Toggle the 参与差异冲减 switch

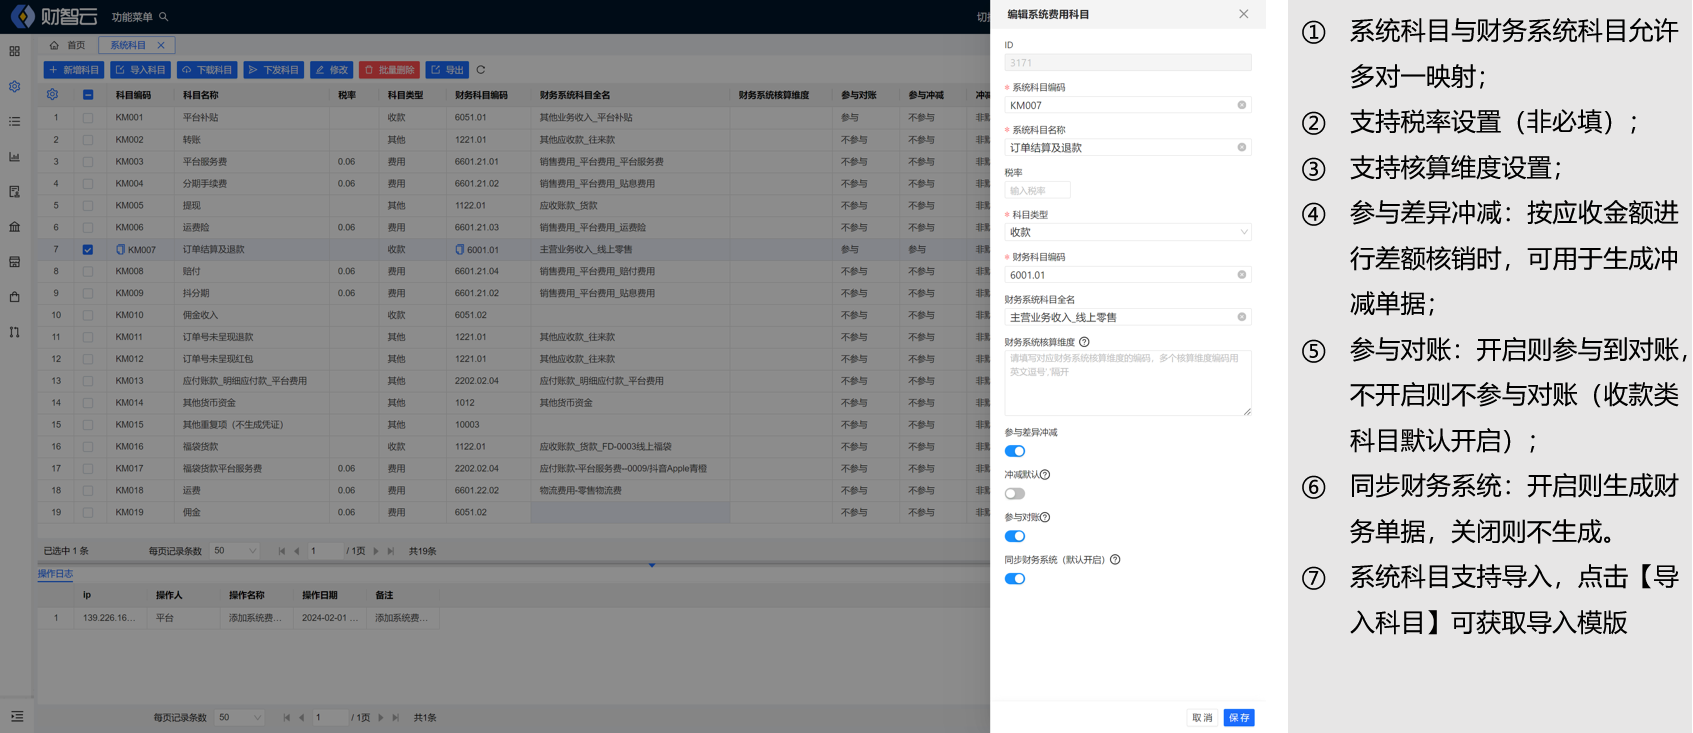pyautogui.click(x=1015, y=451)
